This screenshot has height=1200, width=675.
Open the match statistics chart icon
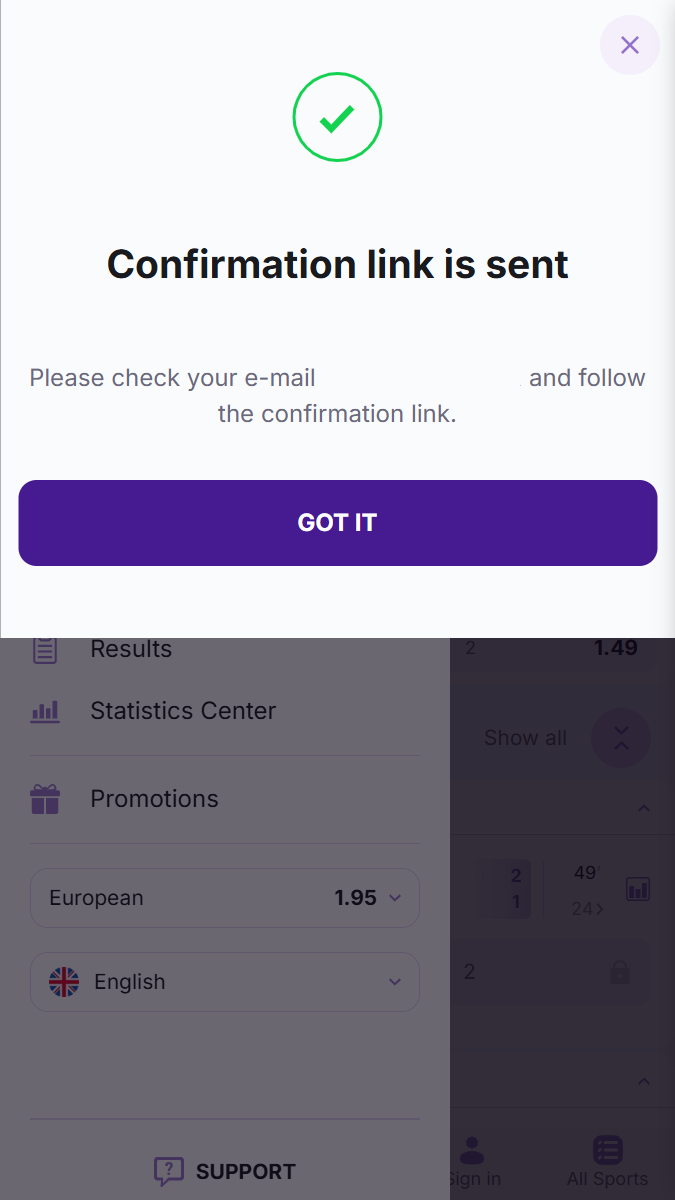pos(638,888)
